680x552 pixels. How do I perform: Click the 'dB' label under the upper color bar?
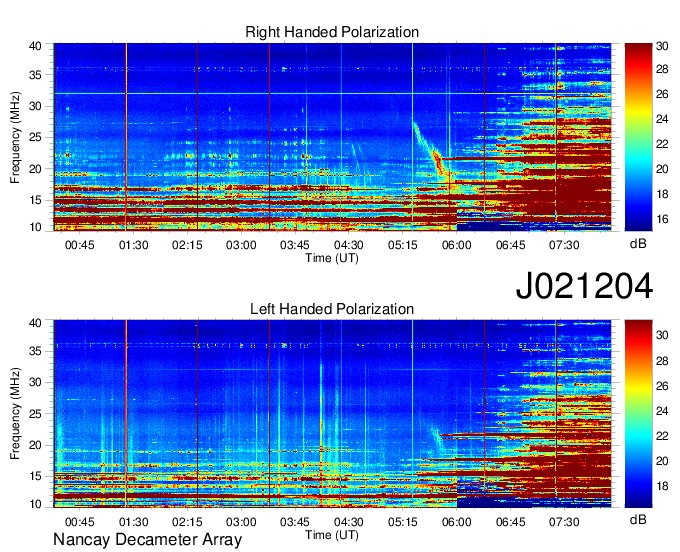point(638,244)
